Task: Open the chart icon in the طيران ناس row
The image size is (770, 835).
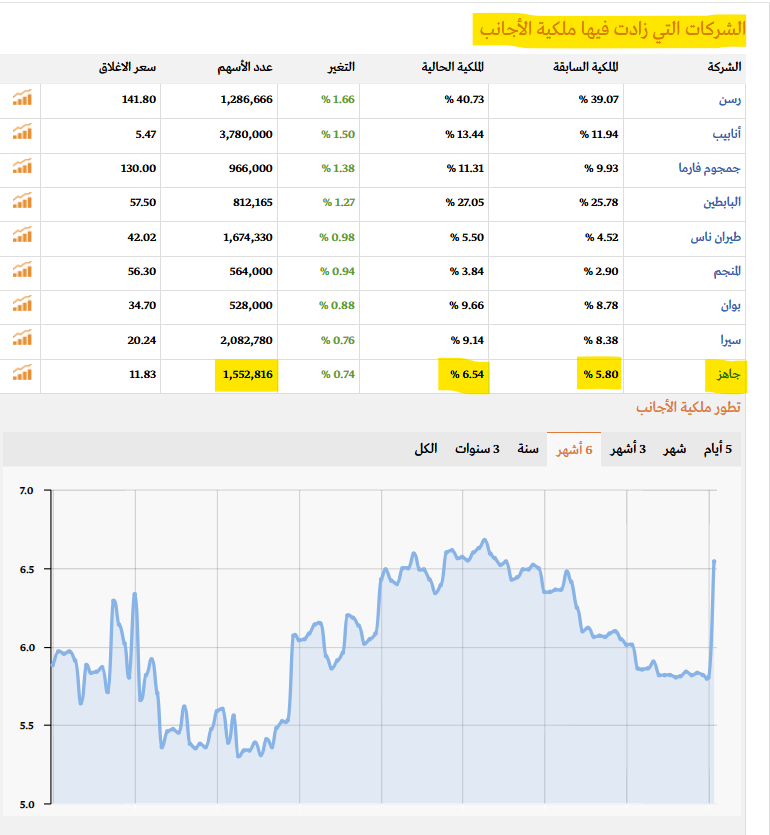Action: click(22, 235)
